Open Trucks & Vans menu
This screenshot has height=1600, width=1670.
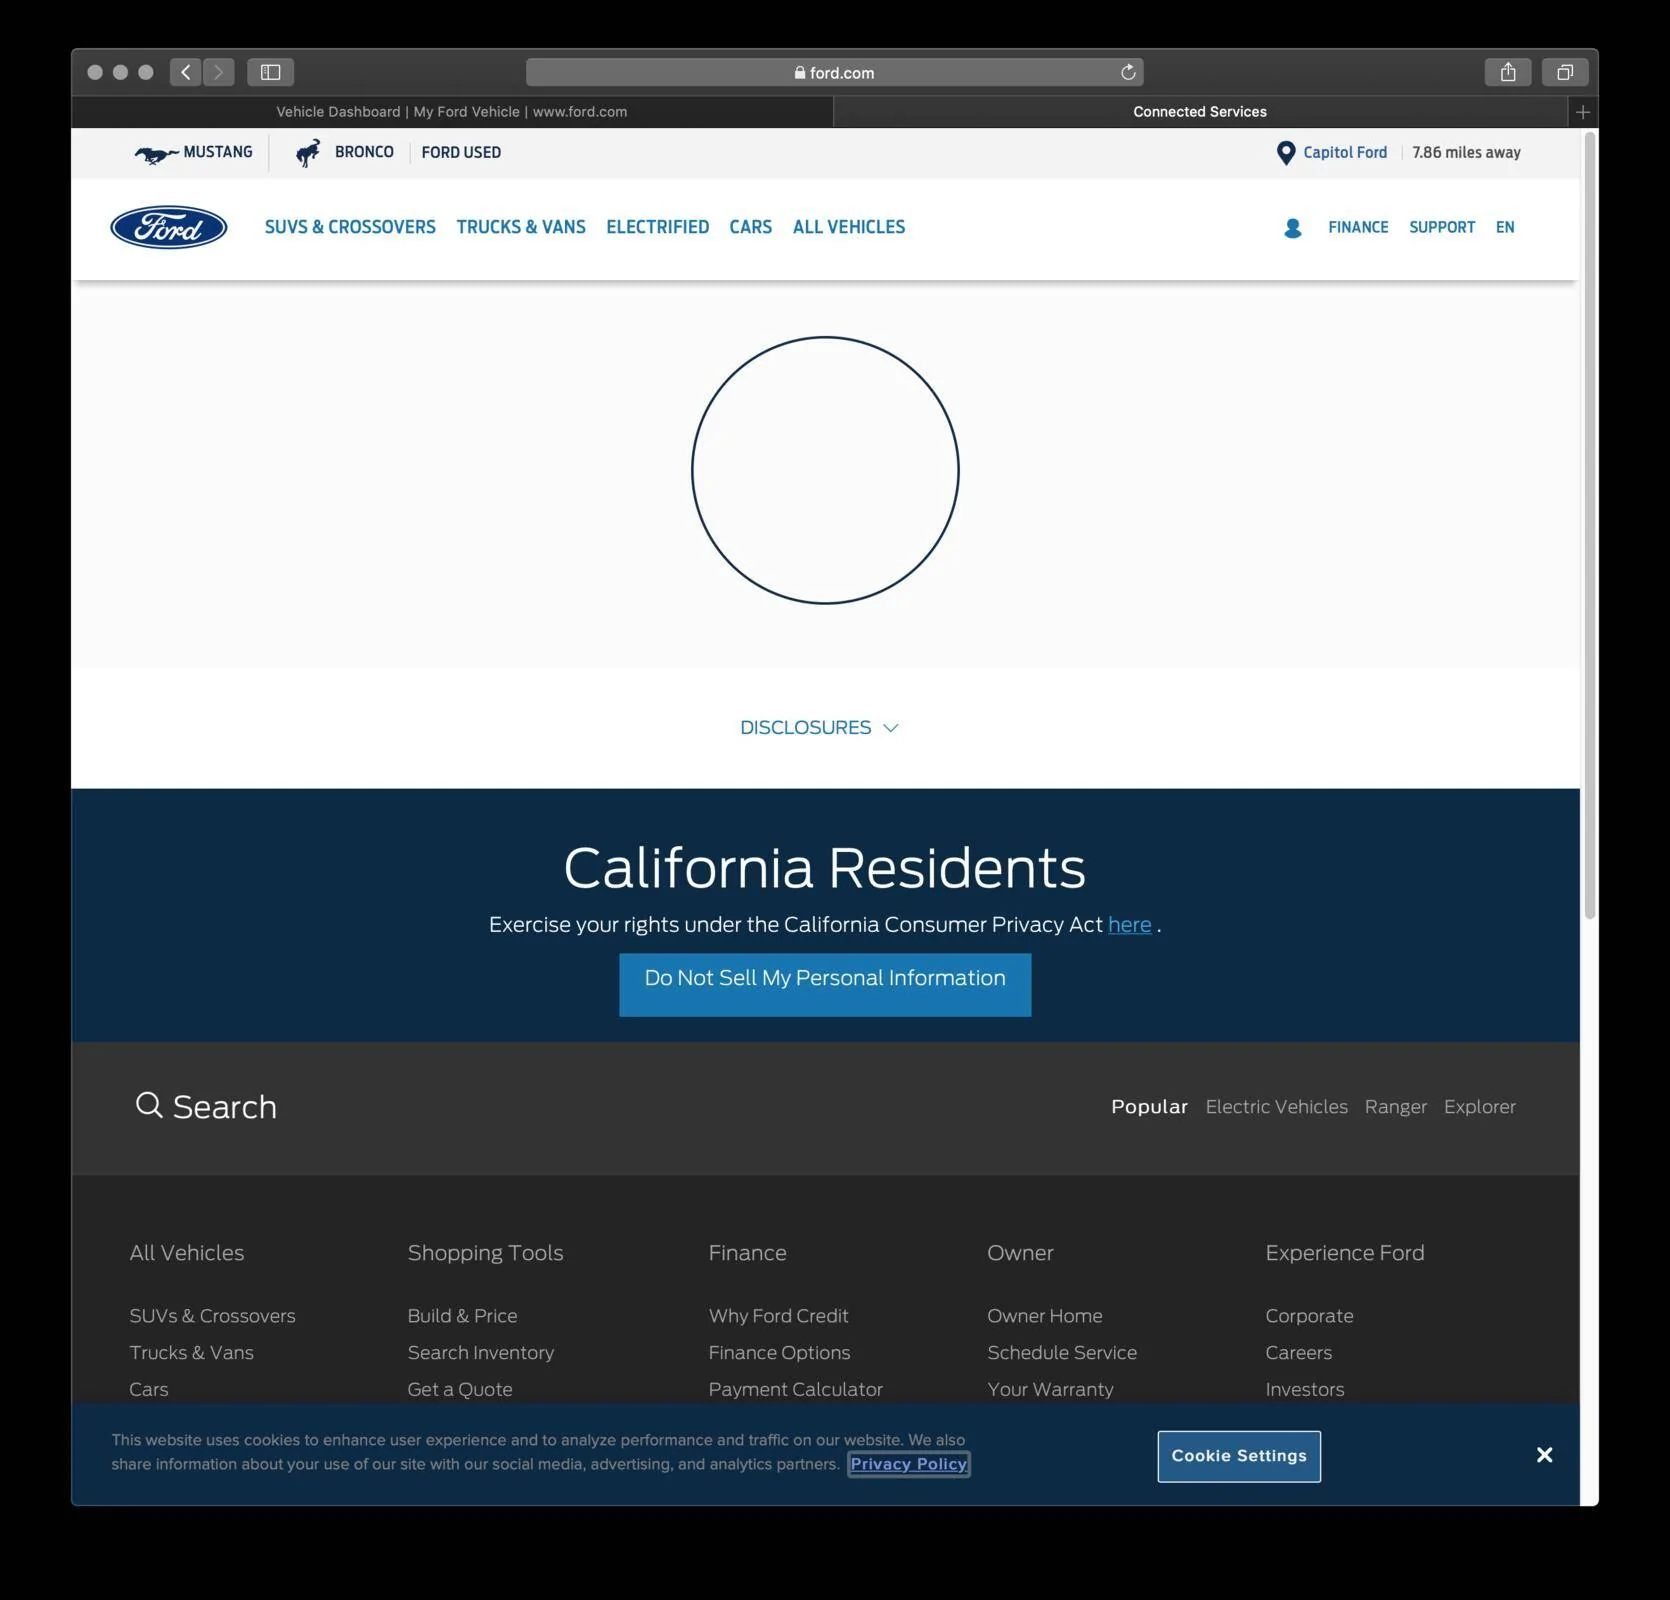pyautogui.click(x=521, y=227)
